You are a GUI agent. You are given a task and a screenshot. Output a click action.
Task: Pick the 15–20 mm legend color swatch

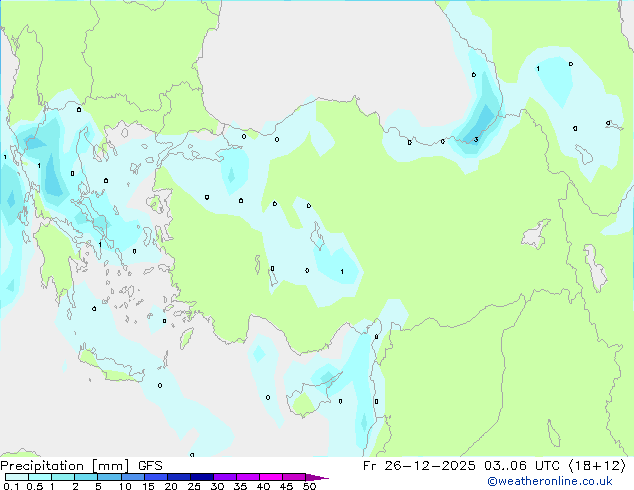click(155, 477)
